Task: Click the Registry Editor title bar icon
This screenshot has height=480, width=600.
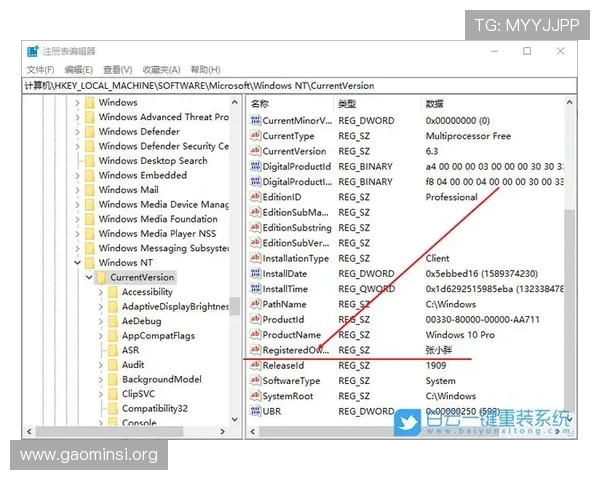Action: pyautogui.click(x=33, y=51)
